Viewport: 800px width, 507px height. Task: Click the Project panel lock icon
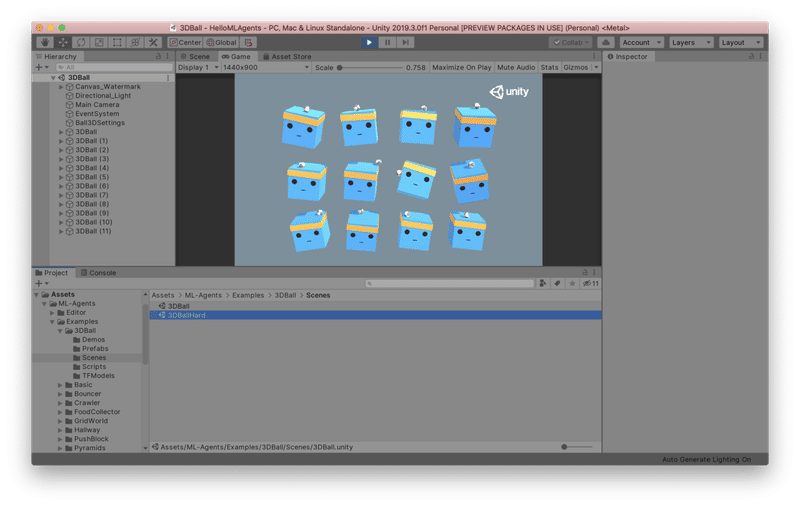(585, 272)
